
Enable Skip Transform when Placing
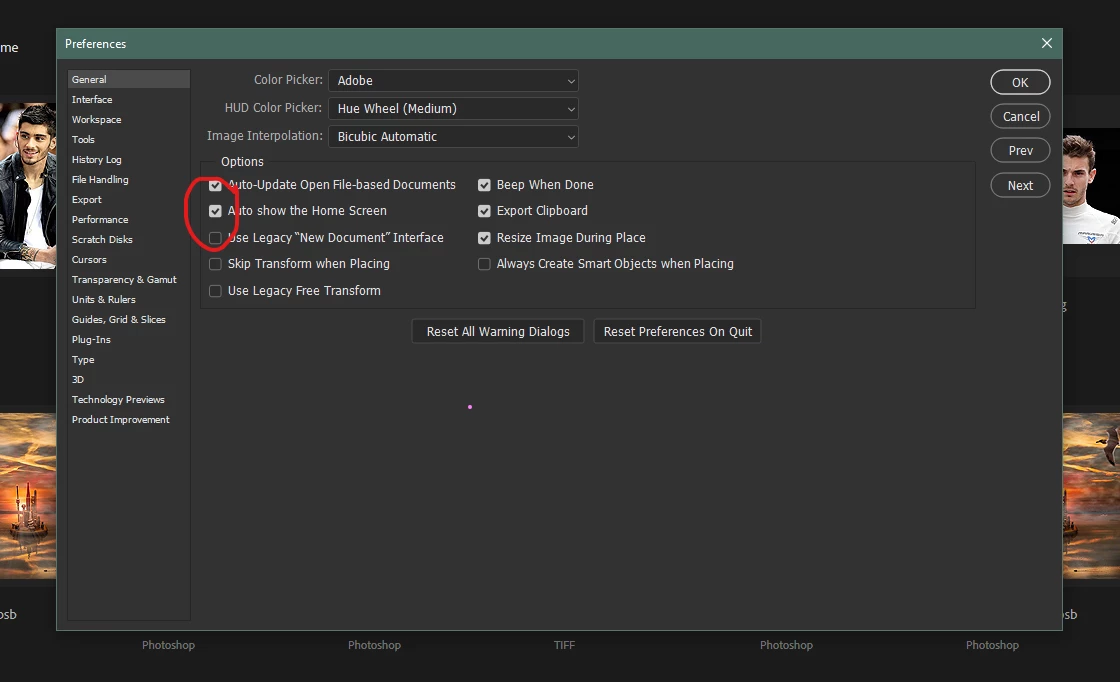[215, 264]
